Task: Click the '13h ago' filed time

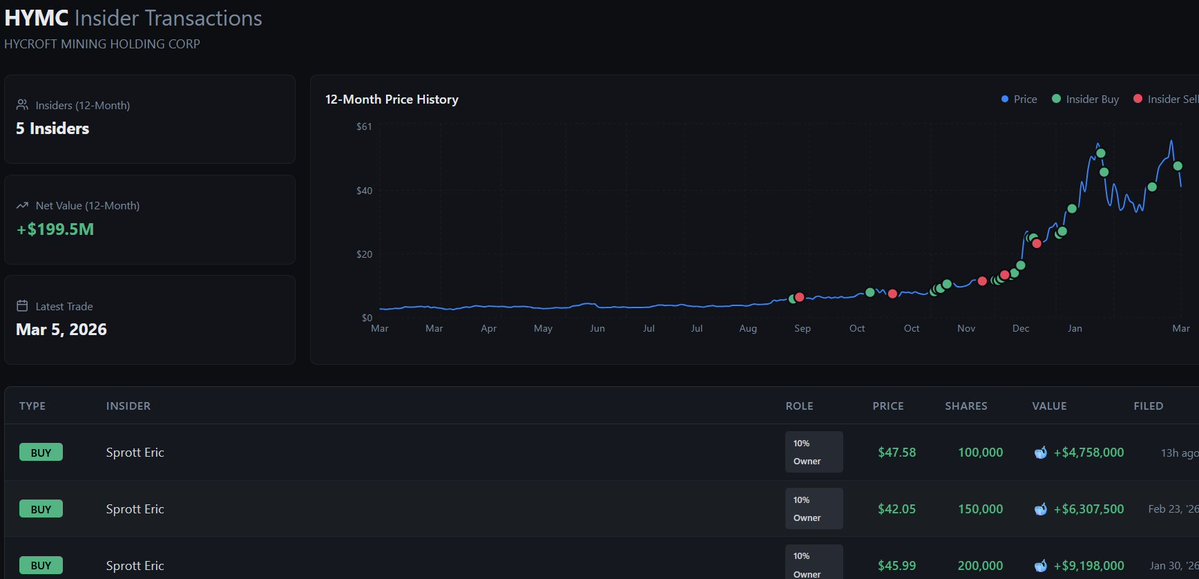Action: tap(1180, 453)
